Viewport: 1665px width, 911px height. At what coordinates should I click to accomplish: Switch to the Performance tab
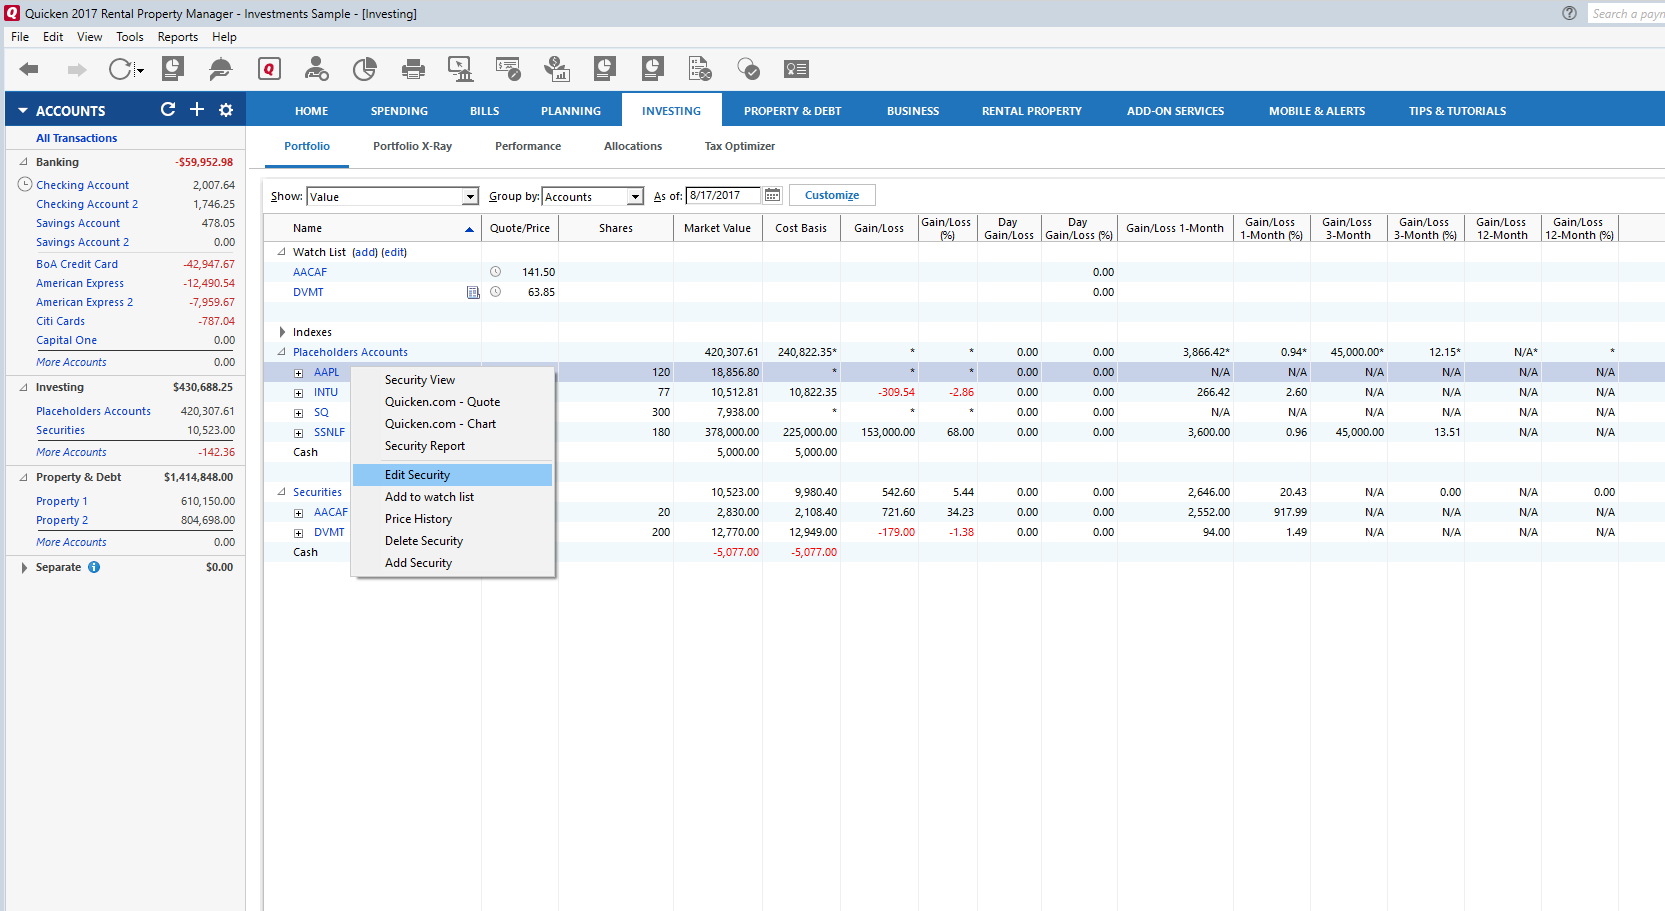coord(527,146)
